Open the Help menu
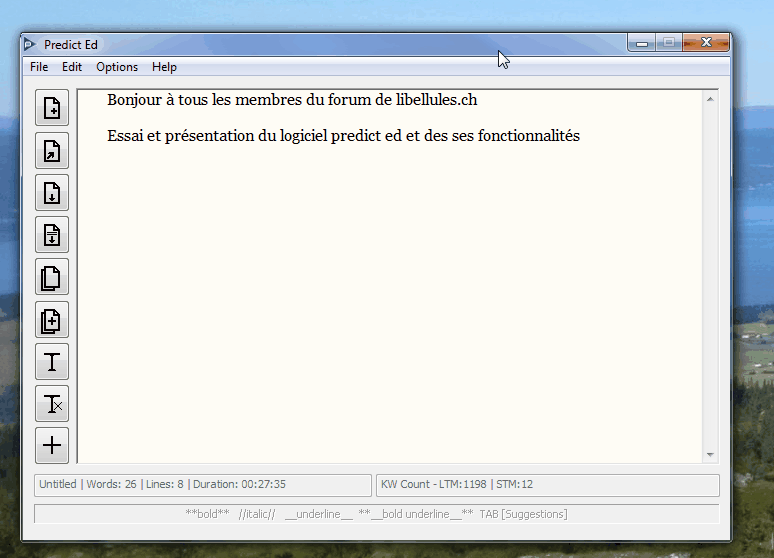774x558 pixels. [164, 67]
